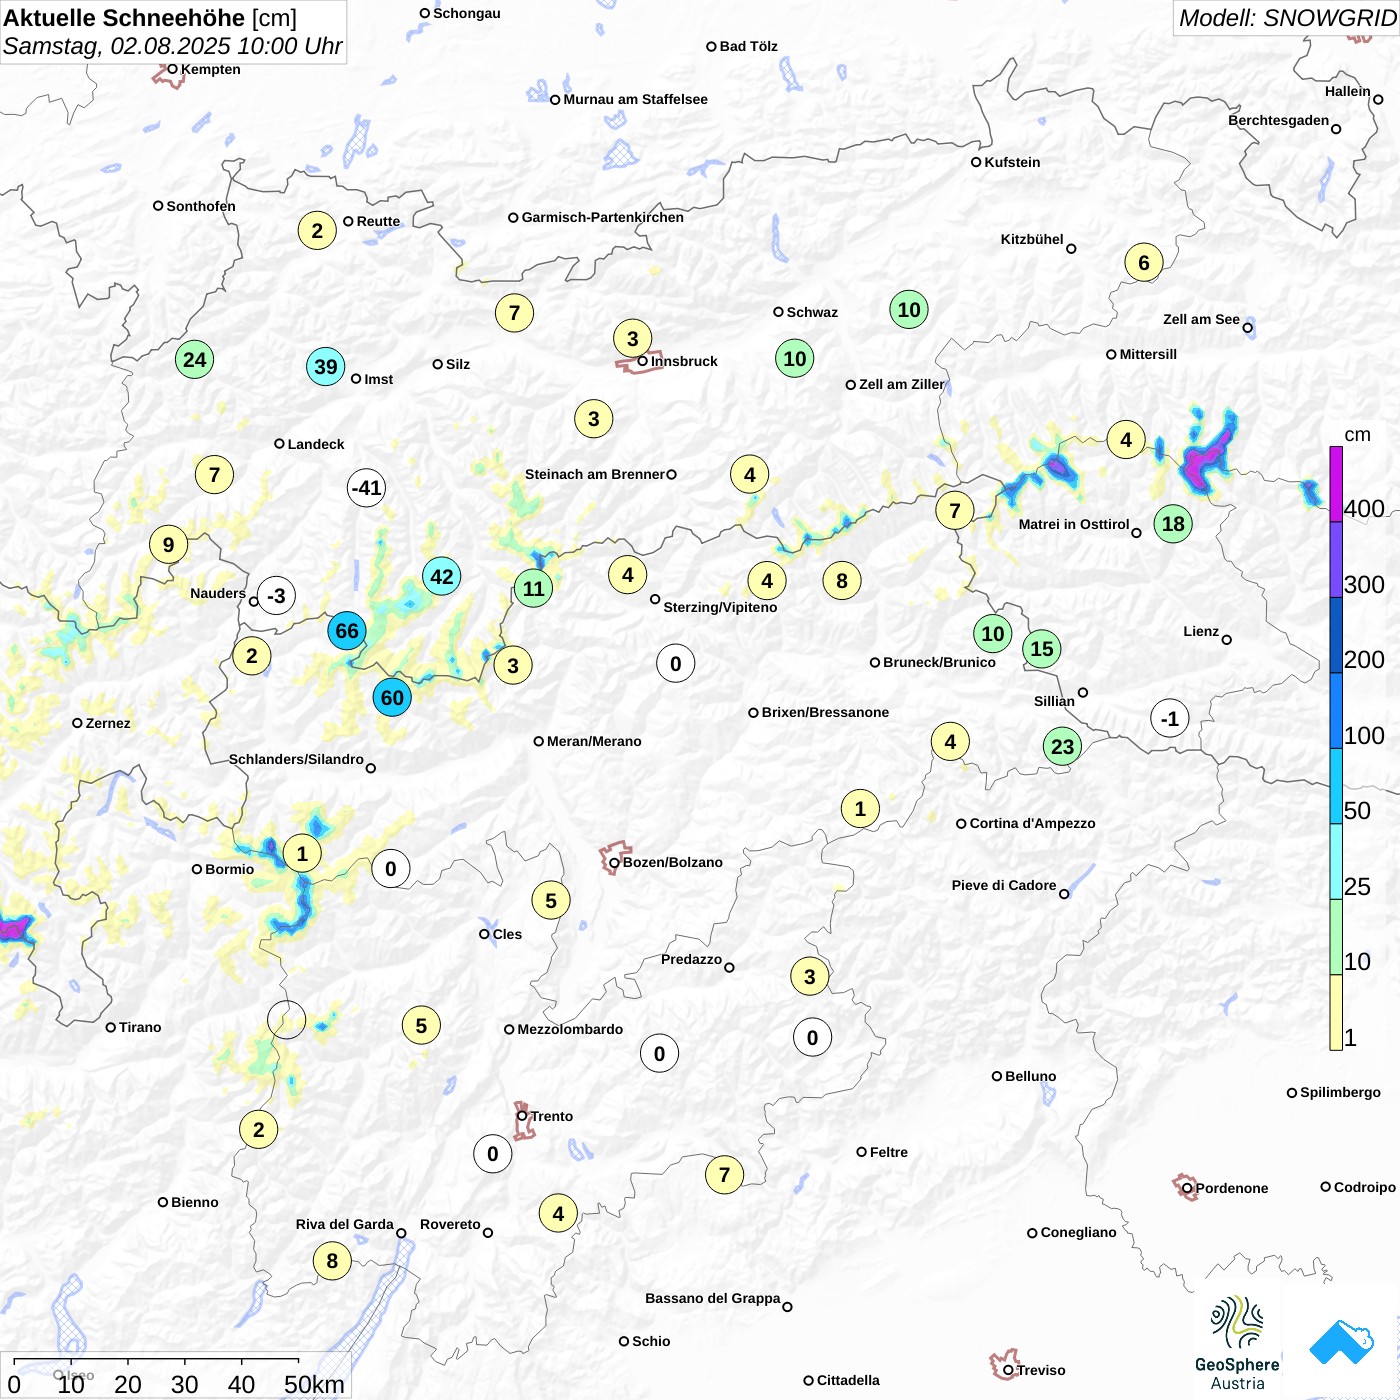Screen dimensions: 1400x1400
Task: Select the 6 marker near Kitzbühel
Action: pos(1144,263)
